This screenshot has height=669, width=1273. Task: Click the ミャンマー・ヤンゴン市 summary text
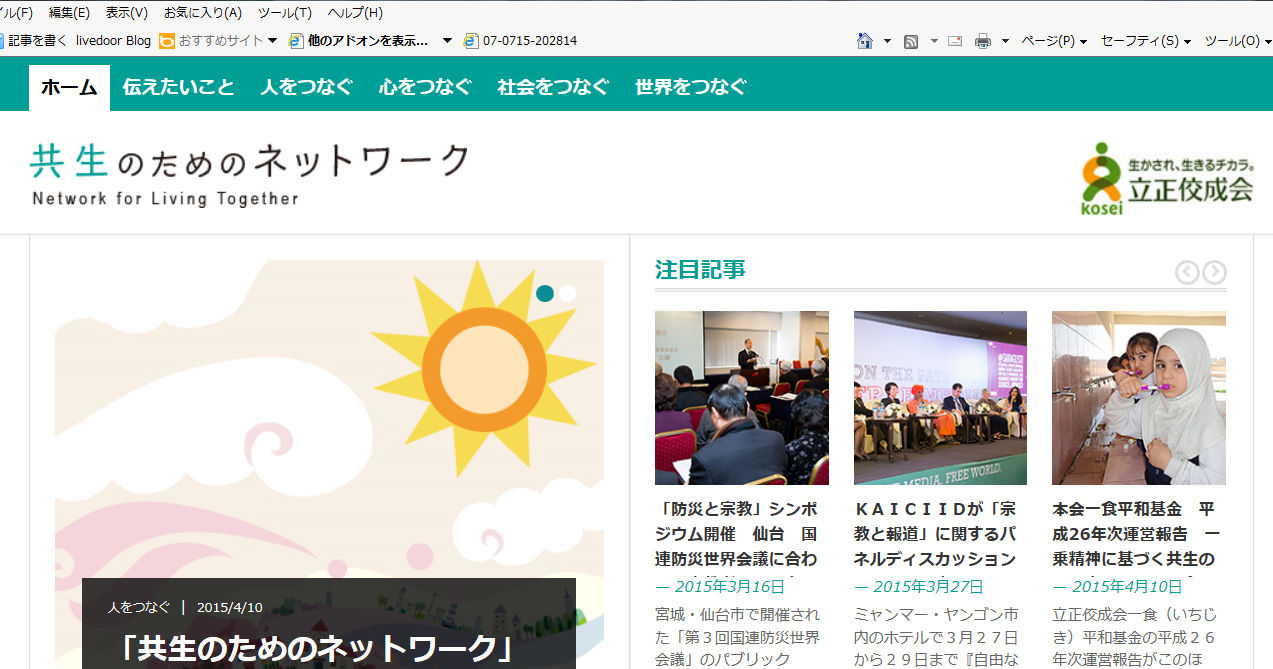tap(936, 636)
